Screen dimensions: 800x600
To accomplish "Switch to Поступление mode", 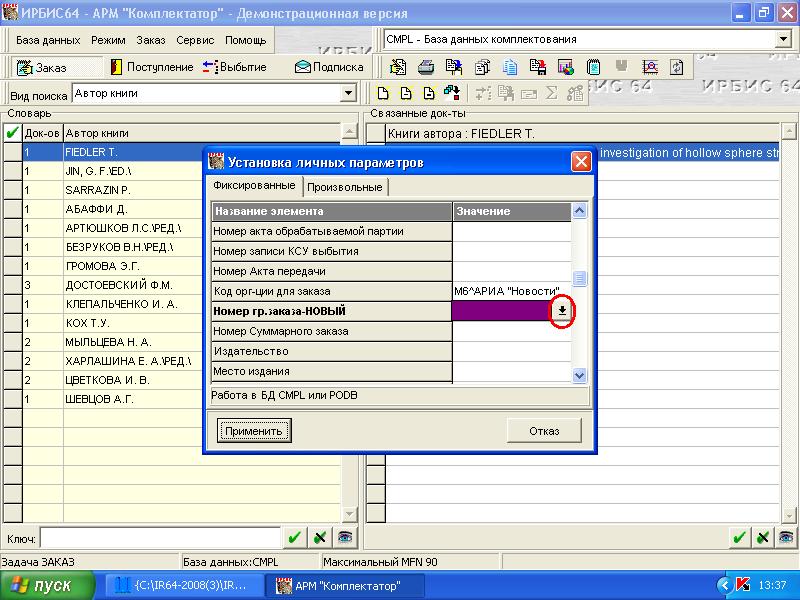I will 151,67.
